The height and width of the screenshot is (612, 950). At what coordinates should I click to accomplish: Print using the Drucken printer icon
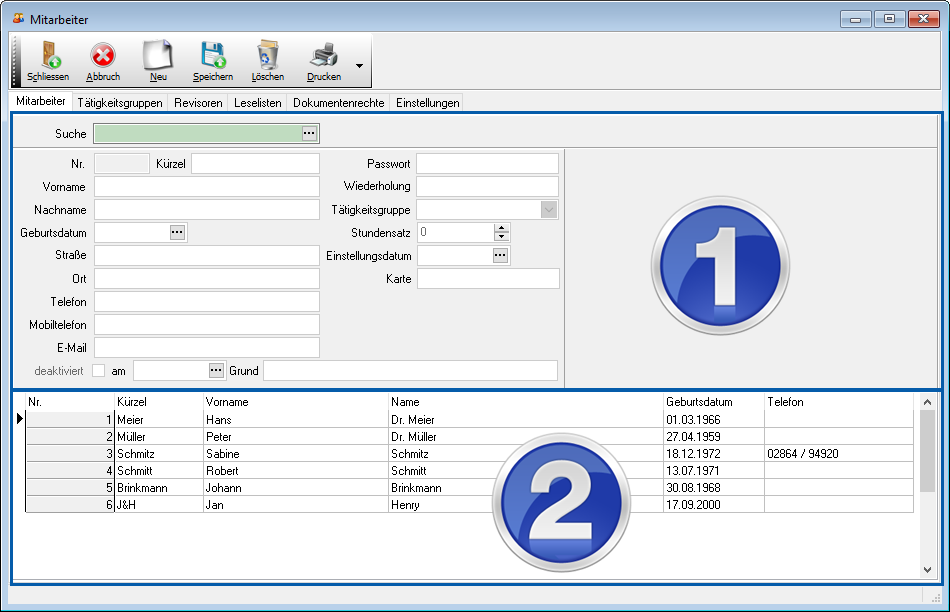pos(323,56)
